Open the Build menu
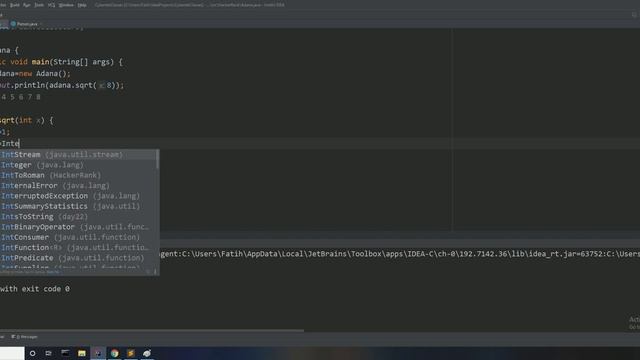The height and width of the screenshot is (360, 640). click(14, 5)
